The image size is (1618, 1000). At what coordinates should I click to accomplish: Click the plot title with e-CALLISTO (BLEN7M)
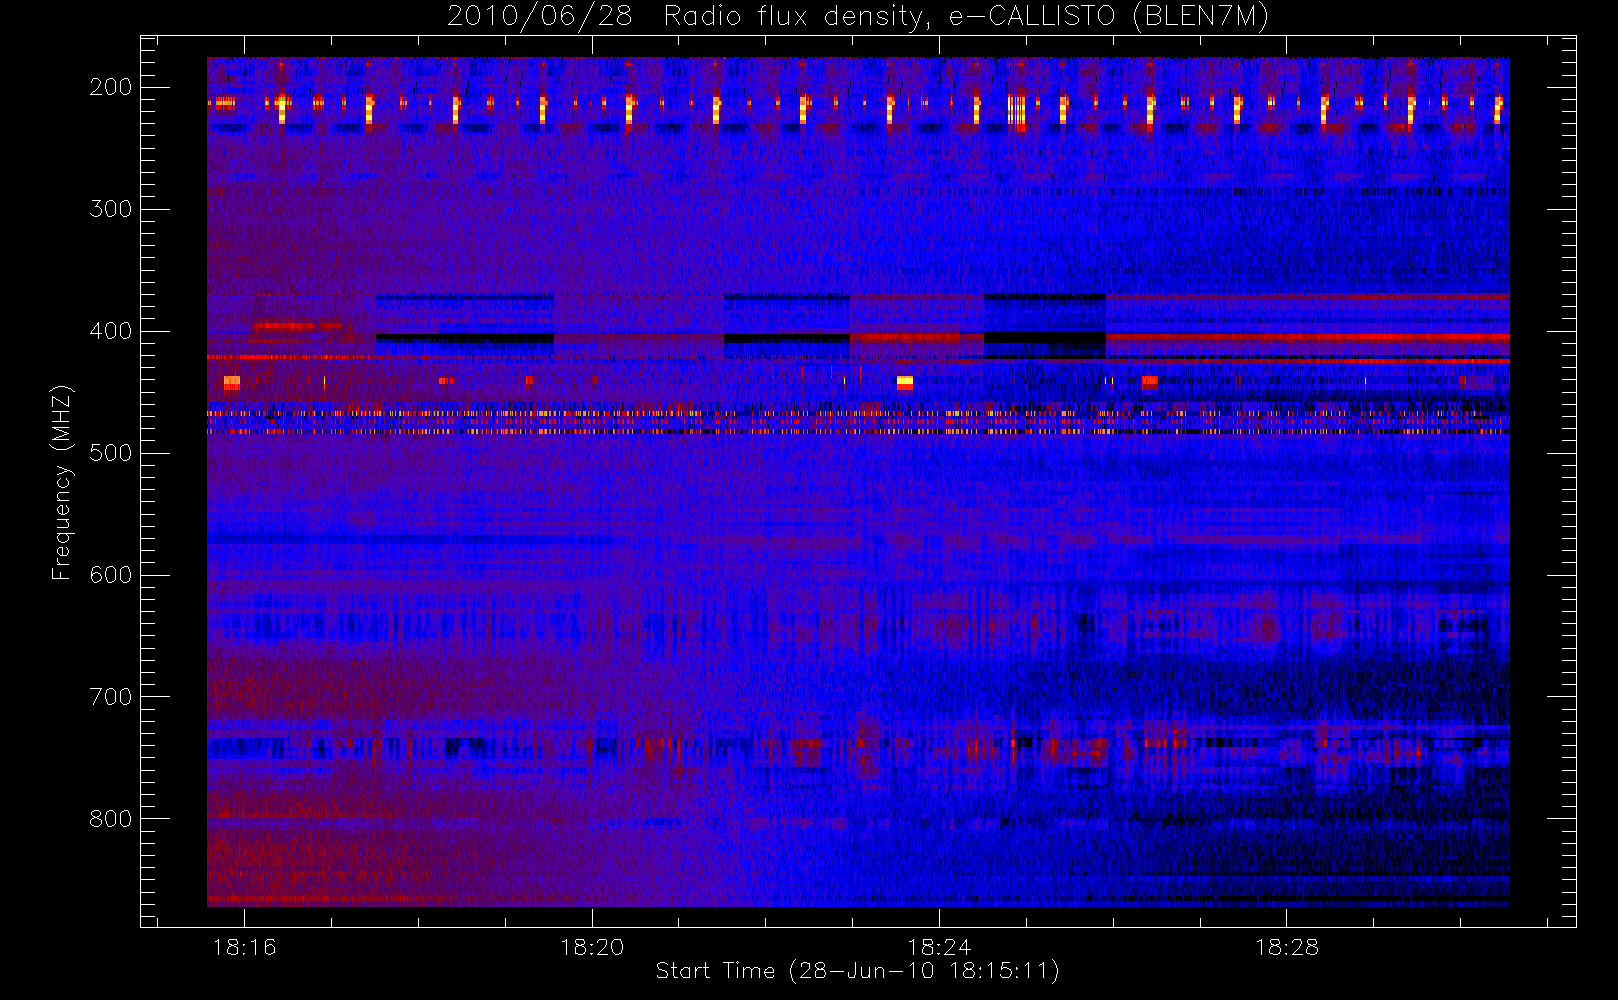coord(858,16)
